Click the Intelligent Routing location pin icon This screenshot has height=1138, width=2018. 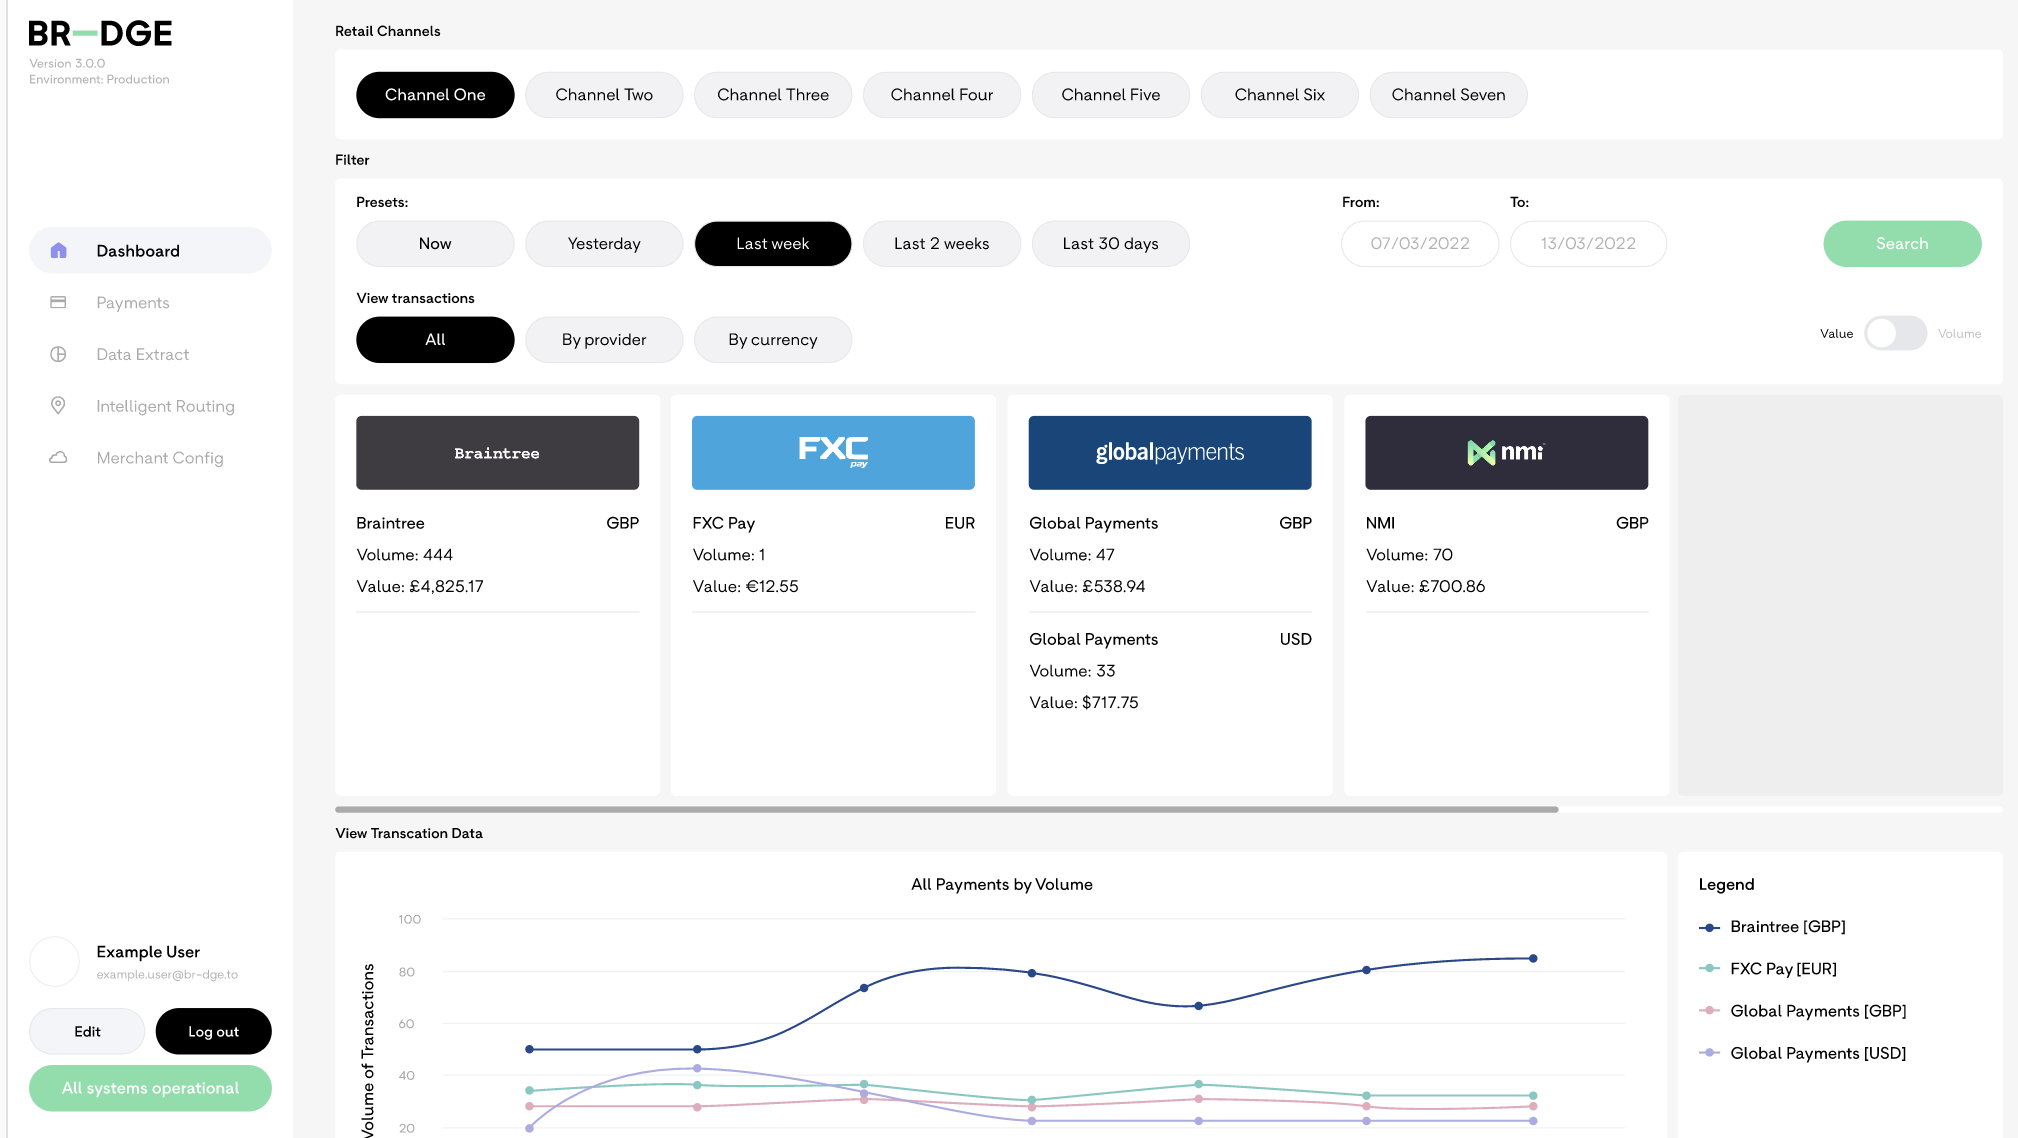point(59,406)
